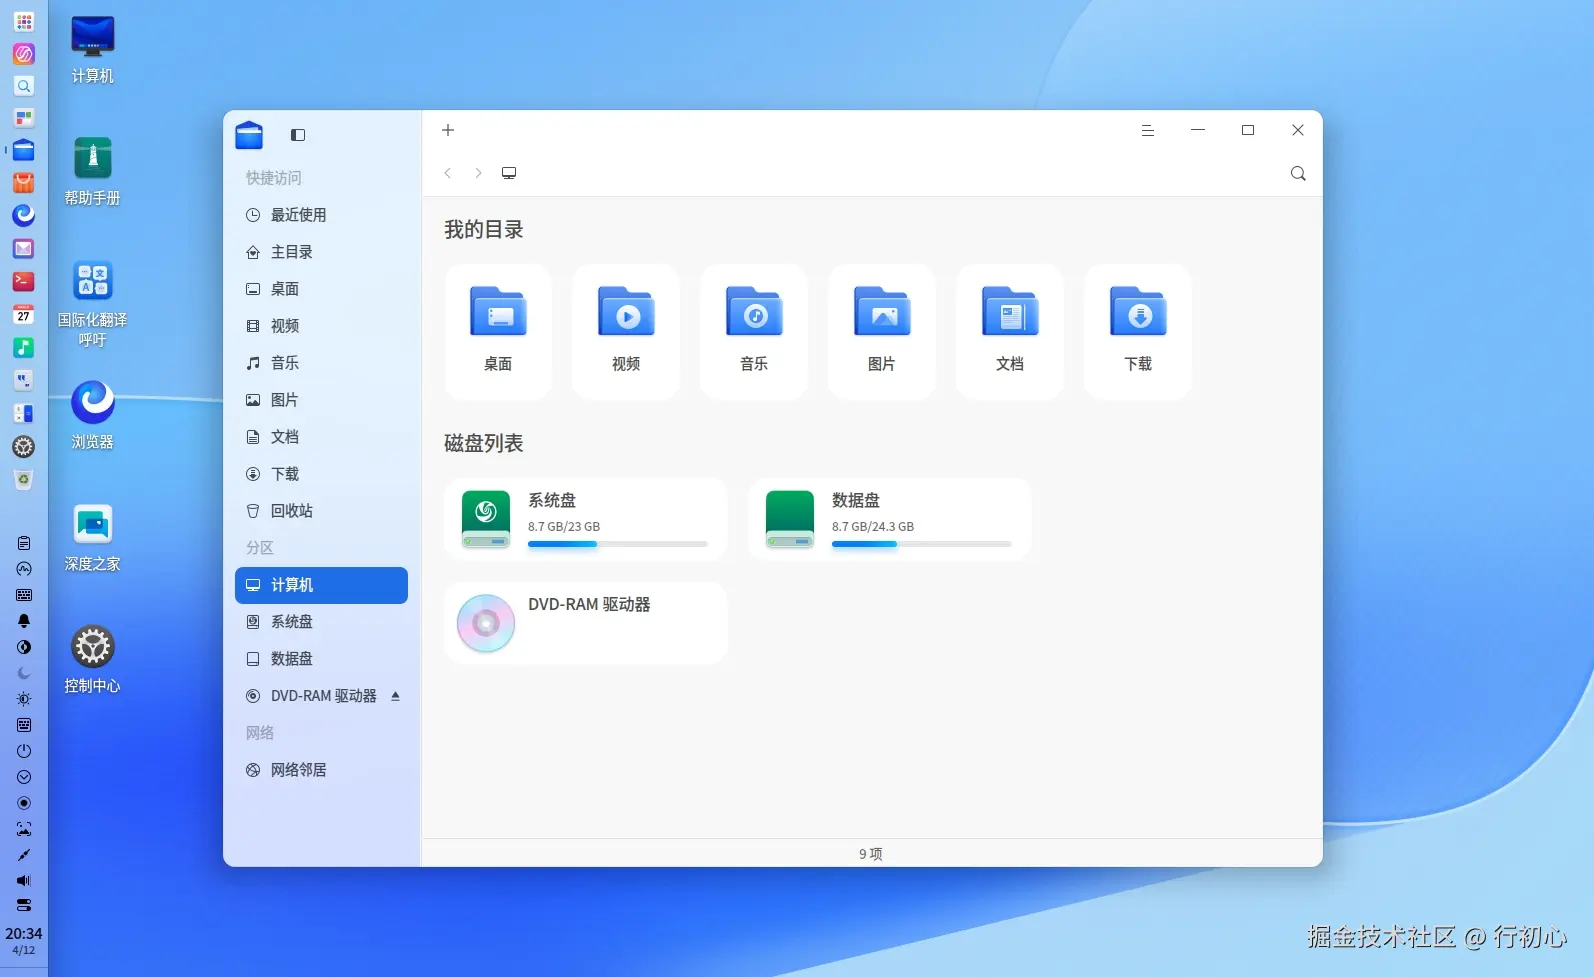Open search with the magnifier icon
The height and width of the screenshot is (977, 1594).
point(1298,173)
